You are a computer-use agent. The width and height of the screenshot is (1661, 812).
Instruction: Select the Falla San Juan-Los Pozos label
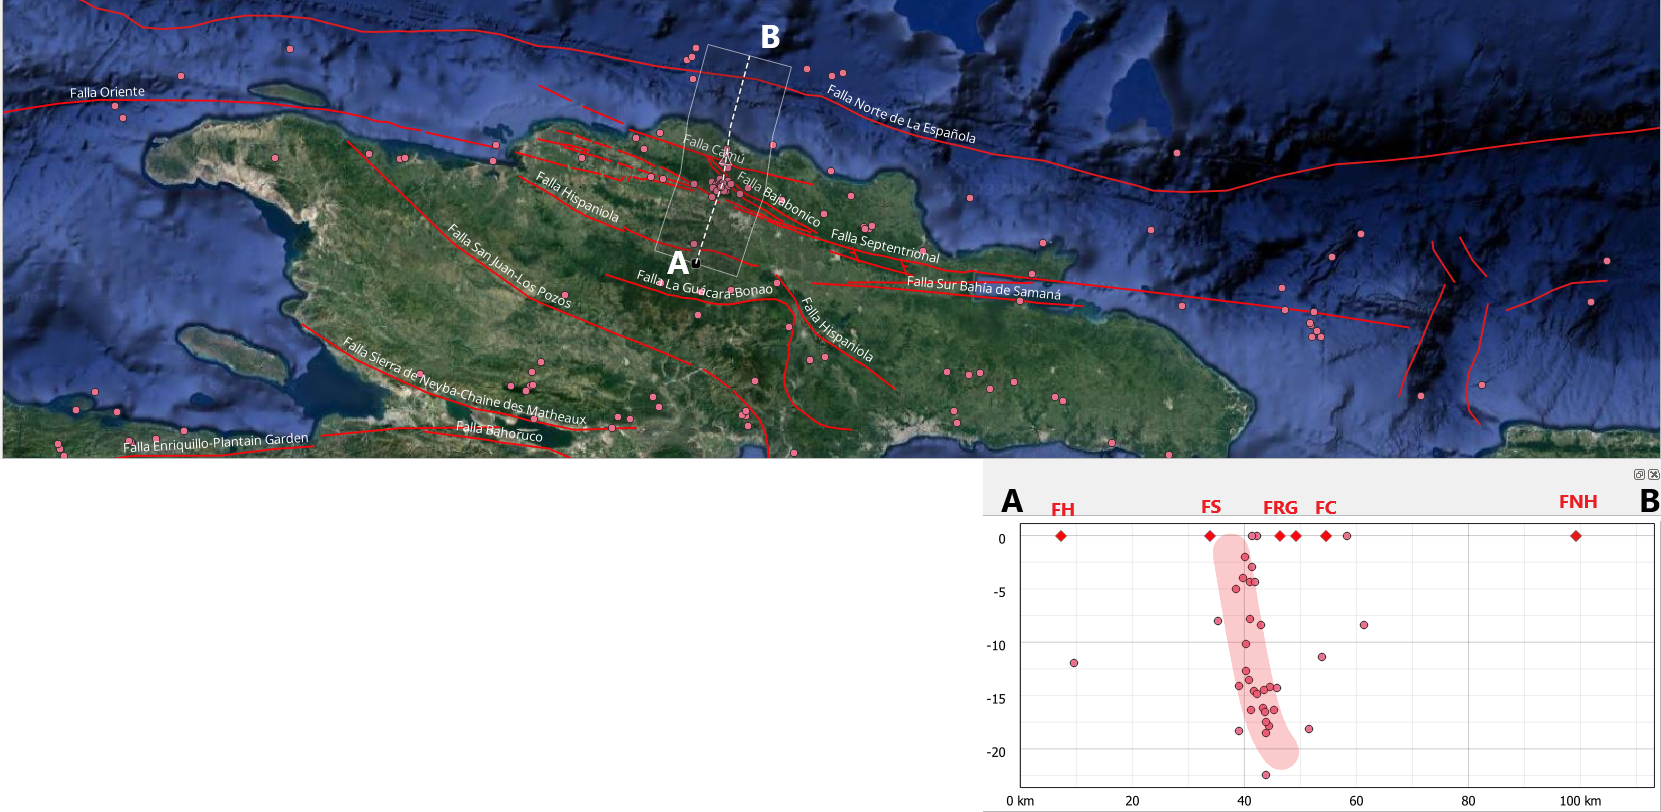[x=509, y=266]
